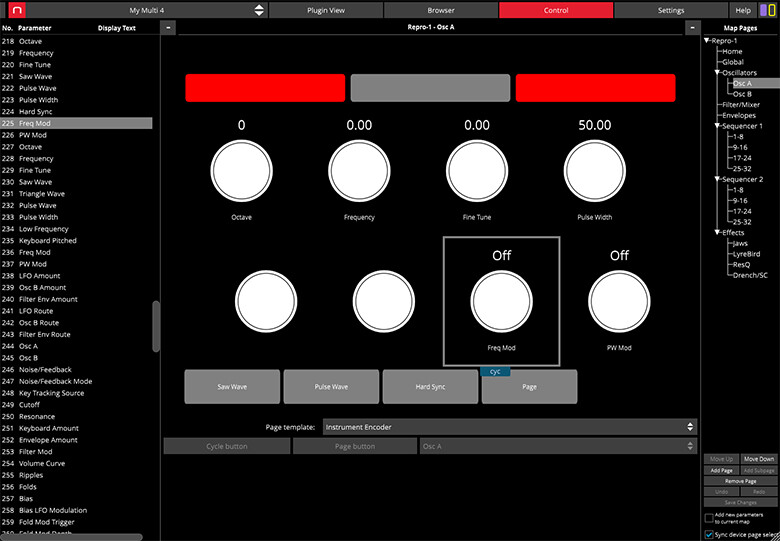Select parameter 231 Triangle Wave
This screenshot has width=780, height=541.
pos(77,193)
